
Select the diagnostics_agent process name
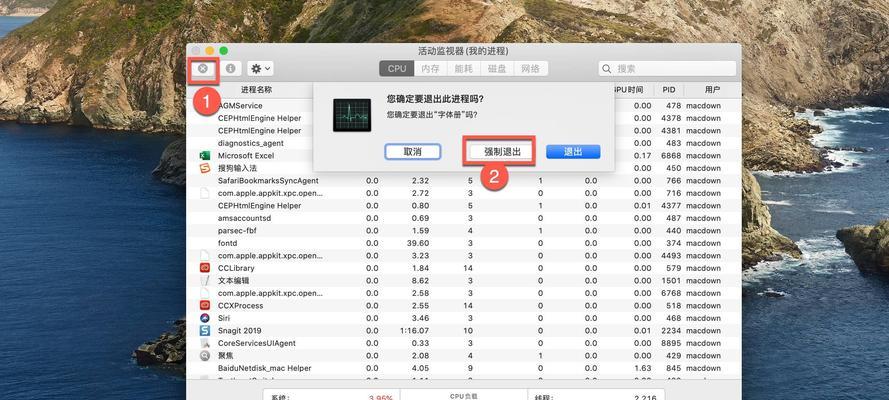(x=251, y=143)
